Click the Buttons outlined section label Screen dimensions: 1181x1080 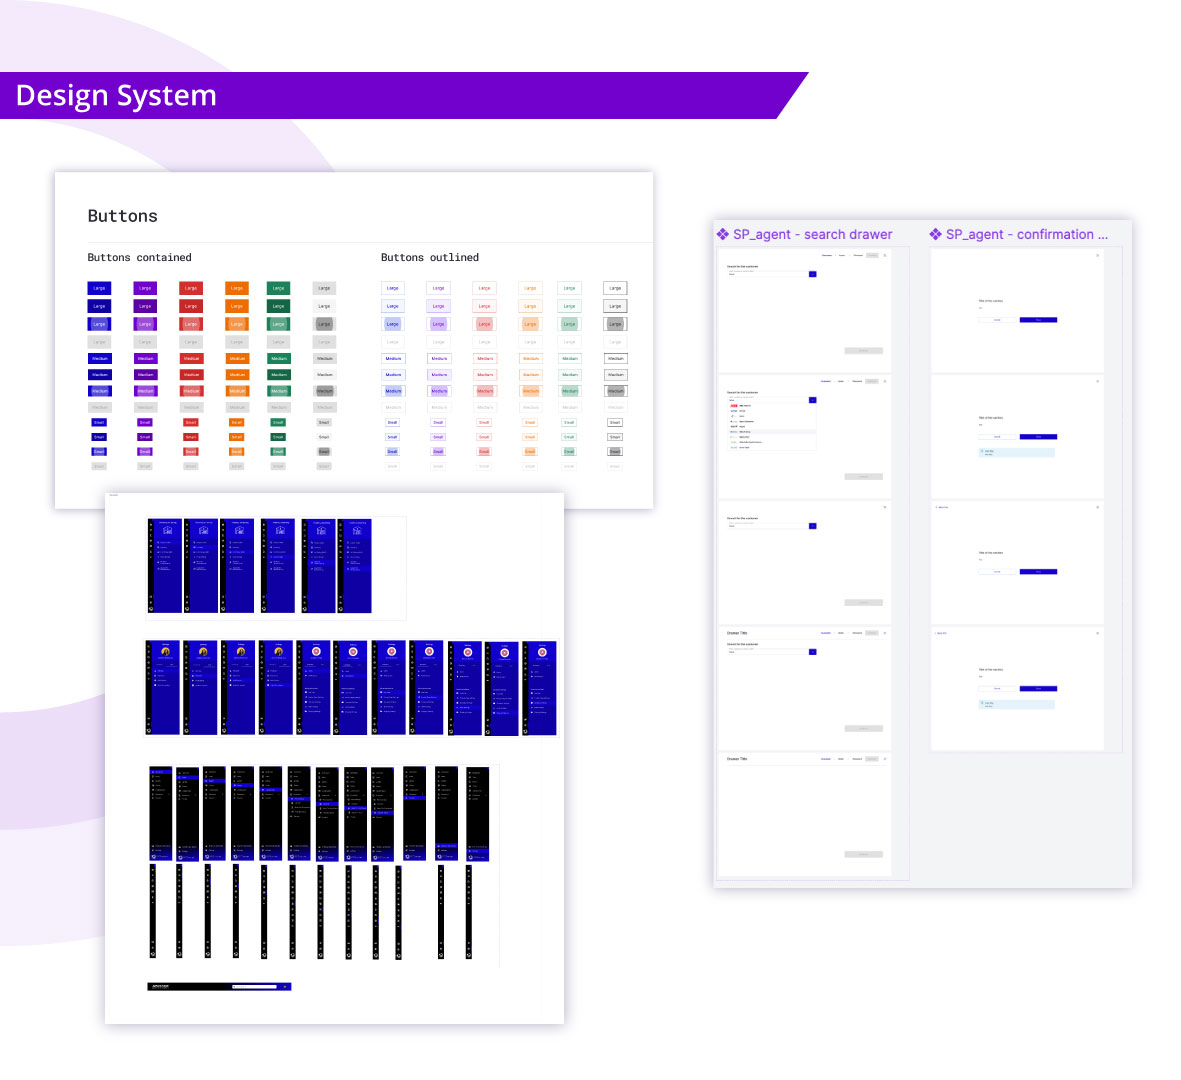click(429, 258)
